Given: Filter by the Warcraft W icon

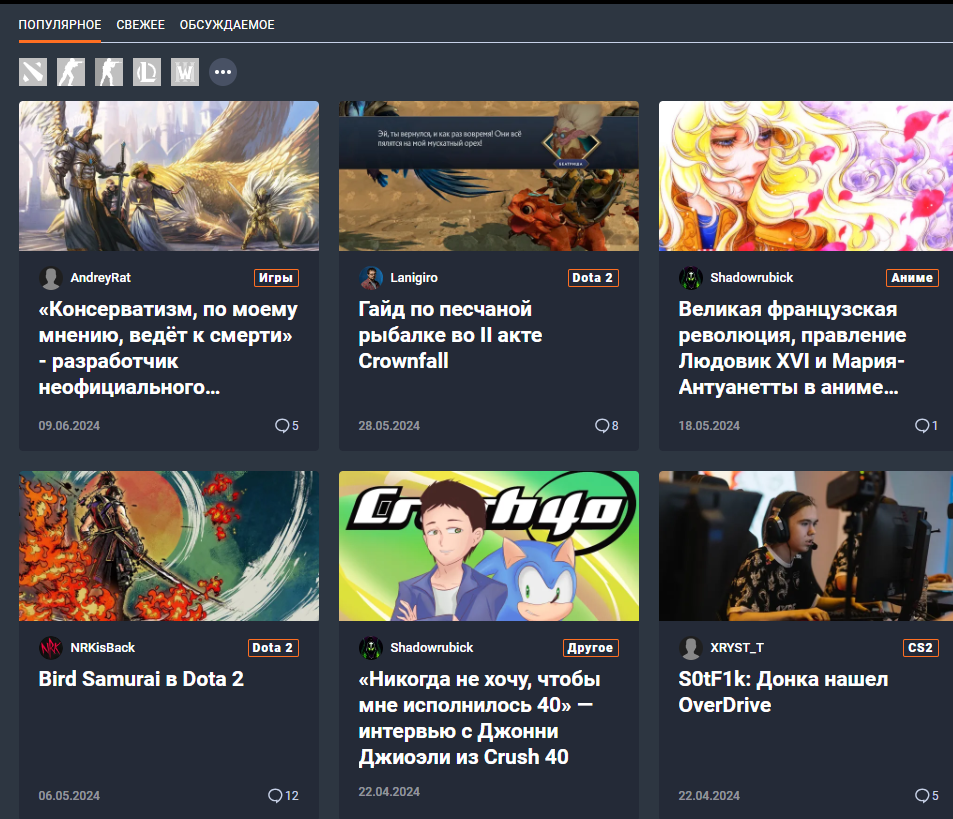Looking at the screenshot, I should (185, 72).
